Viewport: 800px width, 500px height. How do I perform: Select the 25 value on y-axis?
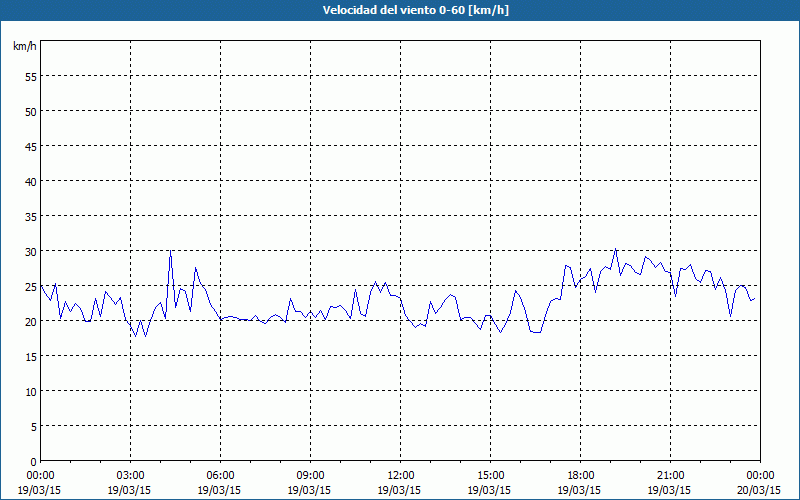(x=31, y=287)
